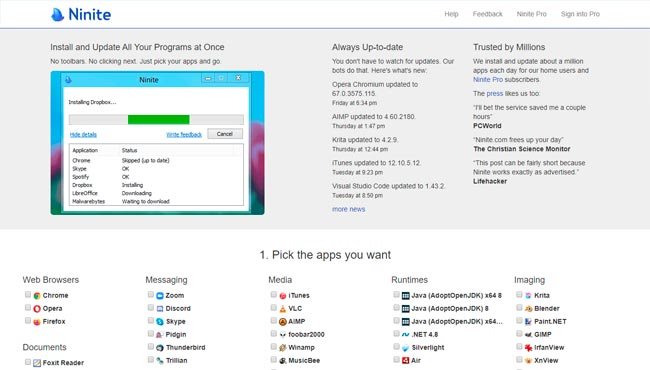Click the Thunderbird app icon
This screenshot has height=370, width=650.
(x=160, y=348)
